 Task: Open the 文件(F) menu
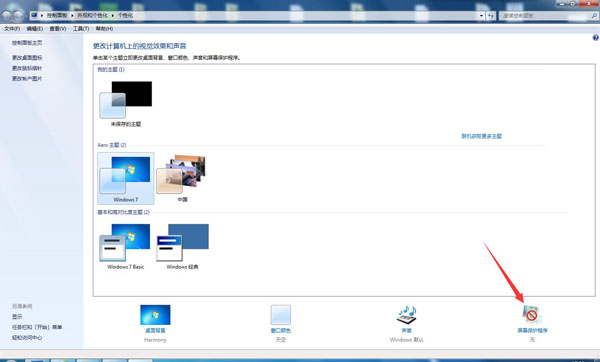point(12,29)
